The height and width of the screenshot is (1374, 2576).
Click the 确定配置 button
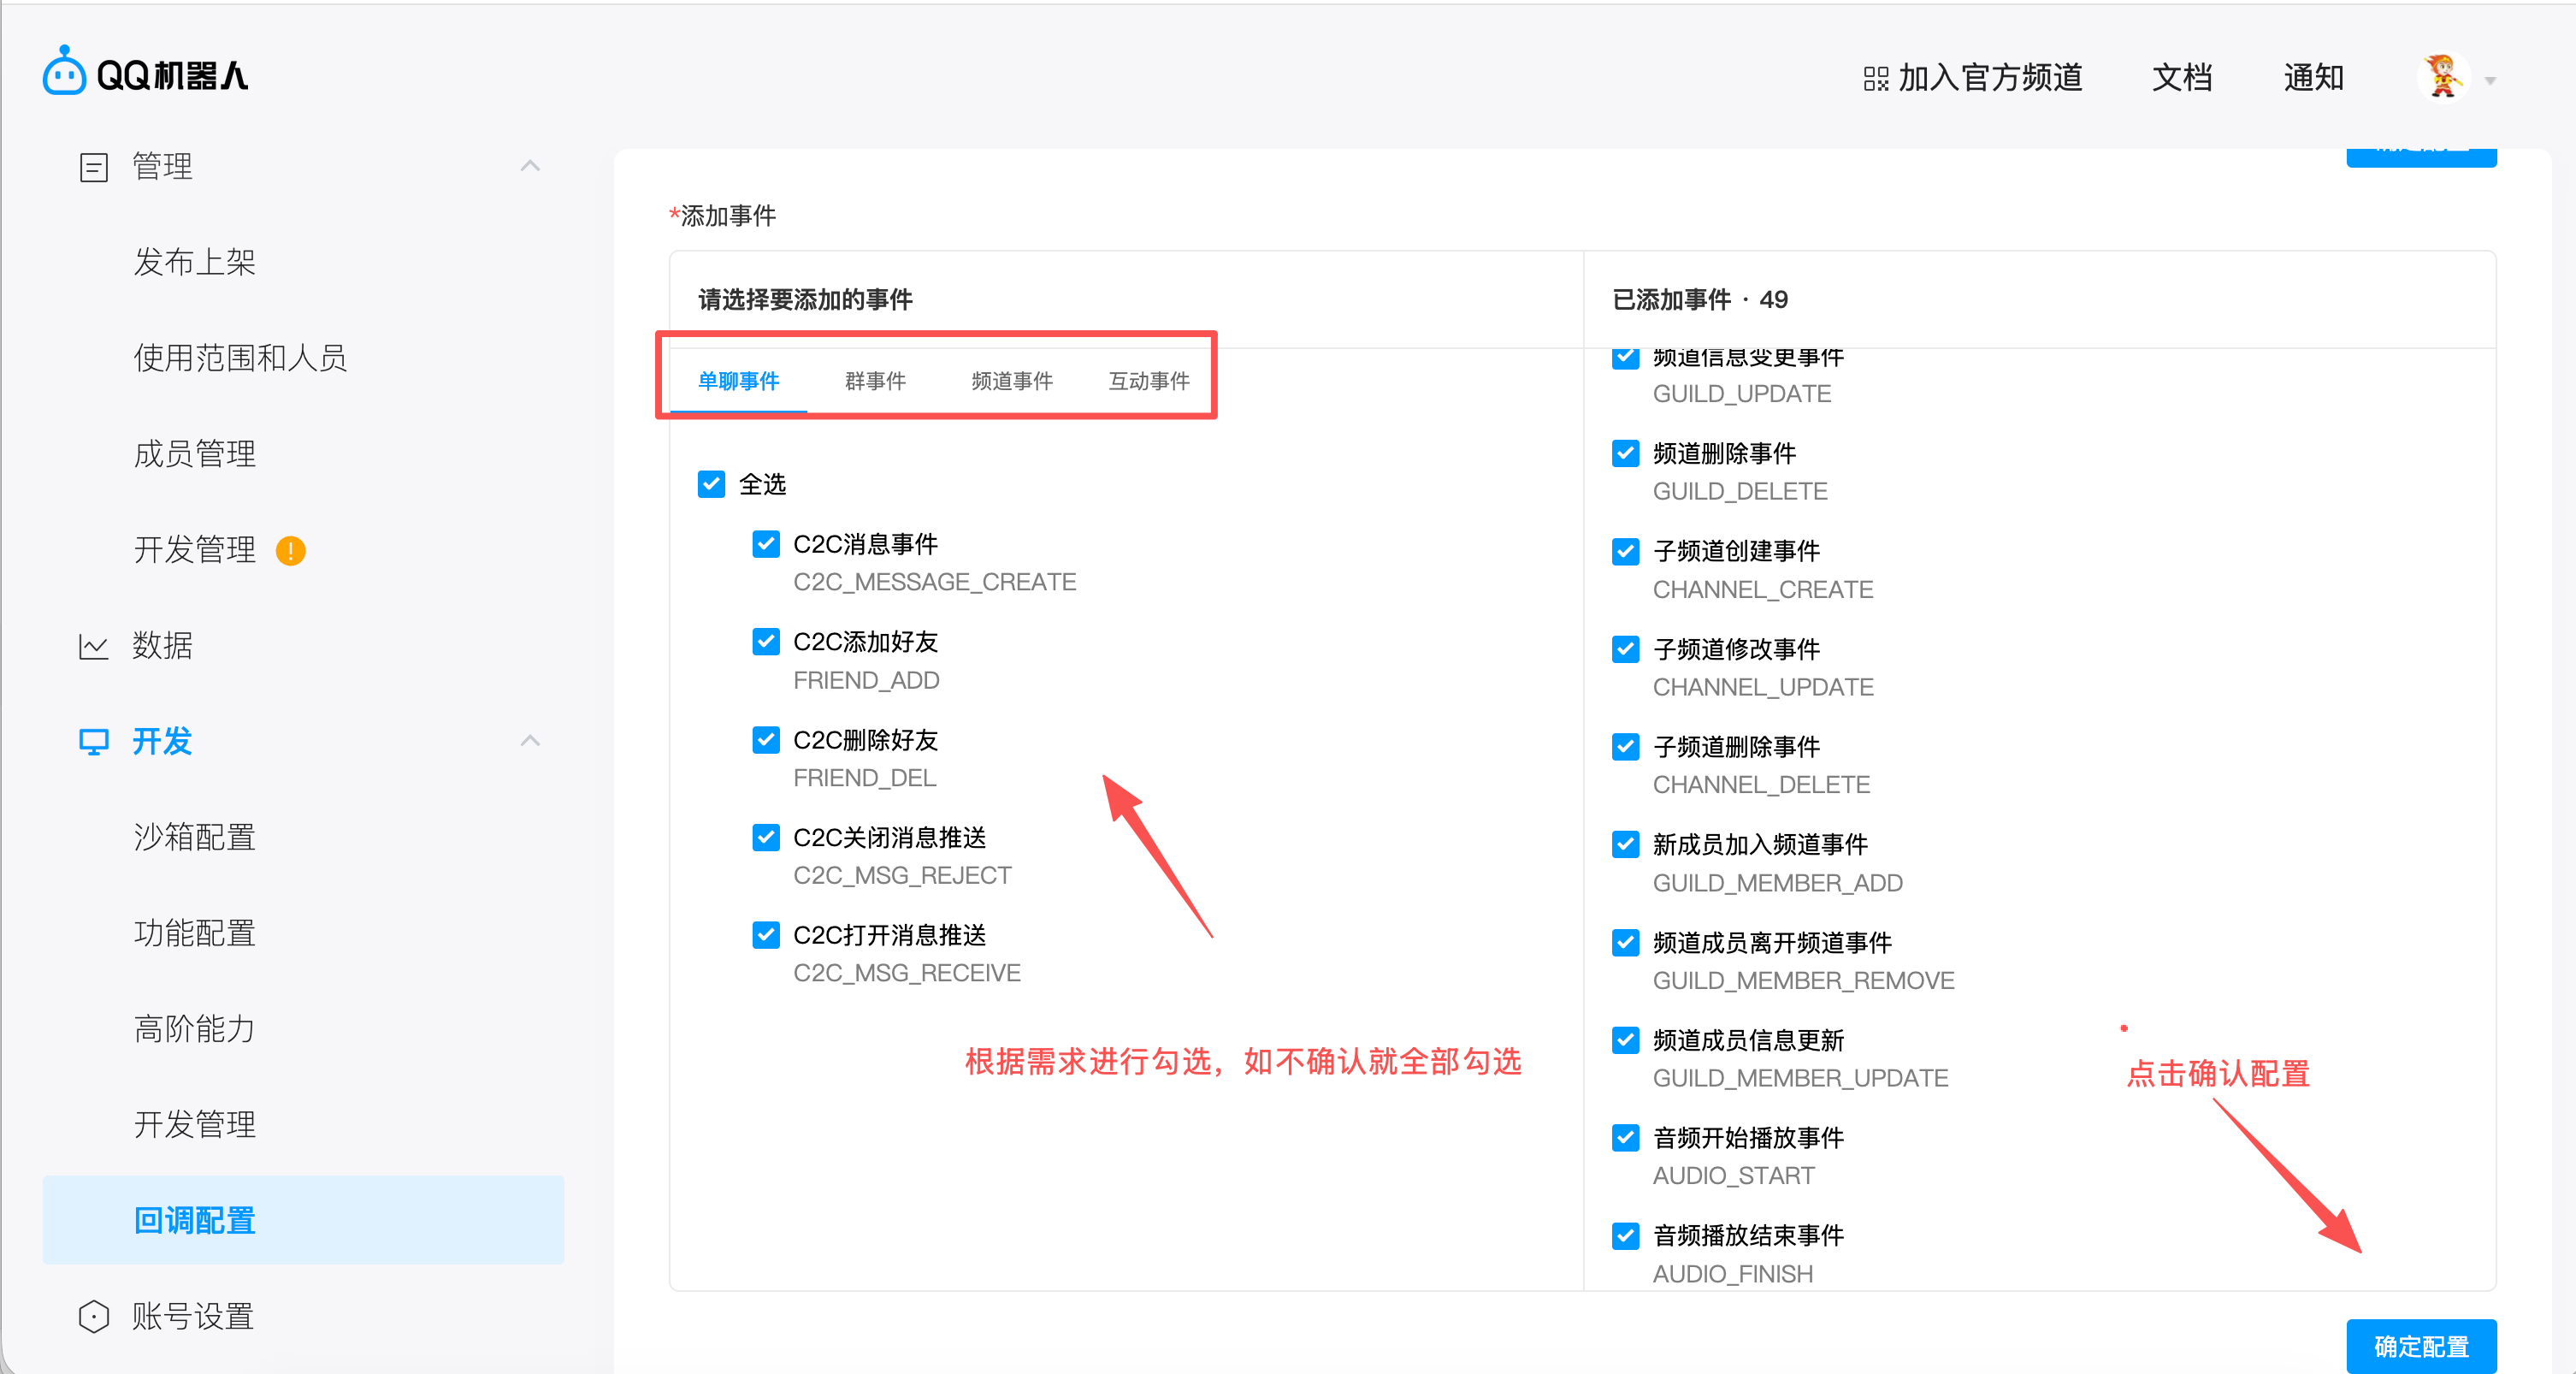2421,1346
